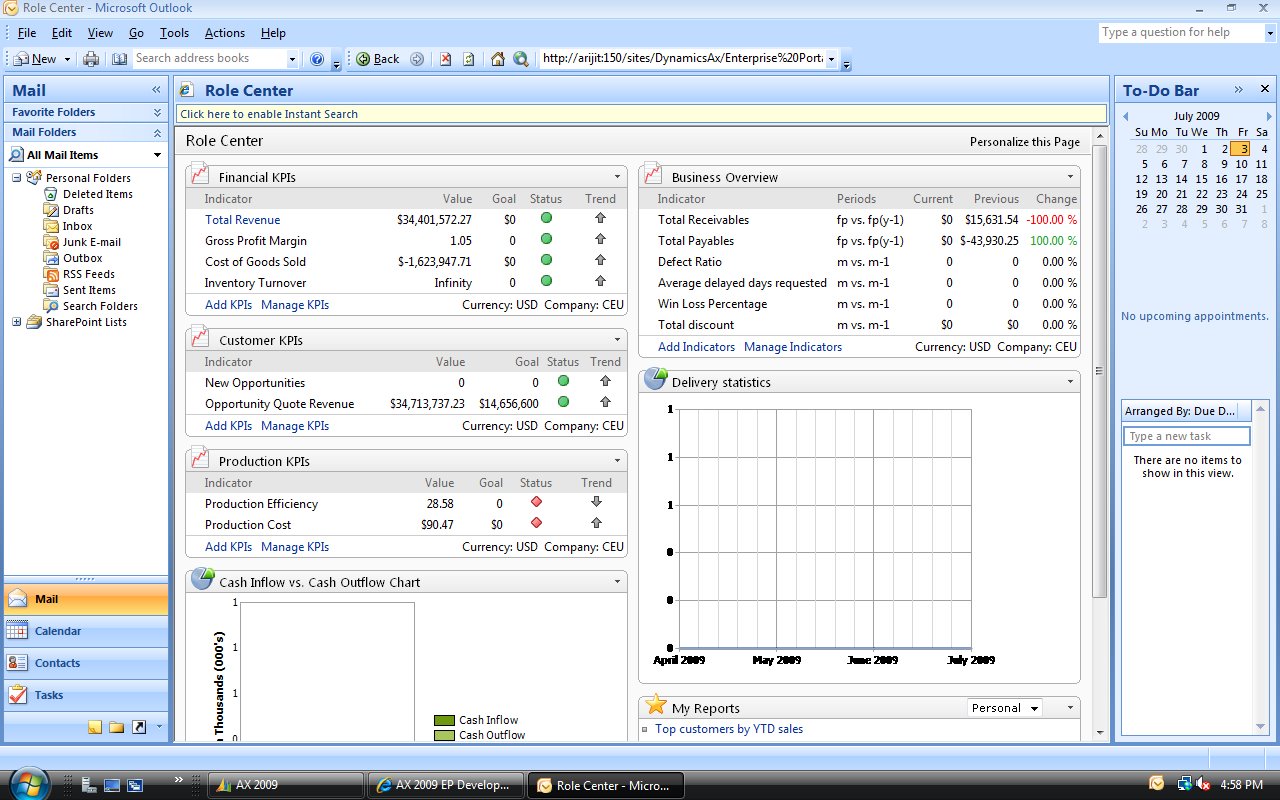
Task: Open the View menu
Action: tap(100, 33)
